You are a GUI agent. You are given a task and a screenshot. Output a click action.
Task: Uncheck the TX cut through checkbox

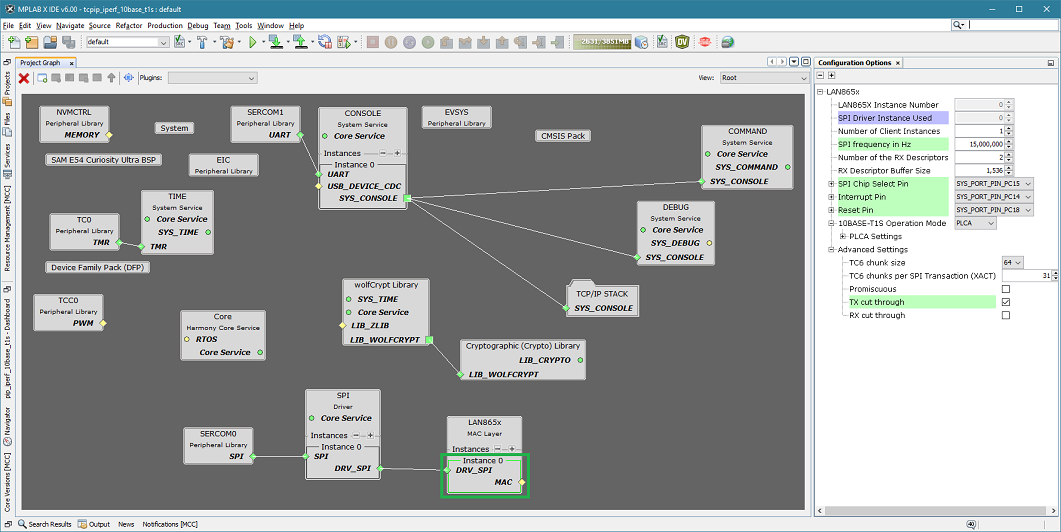point(1006,302)
